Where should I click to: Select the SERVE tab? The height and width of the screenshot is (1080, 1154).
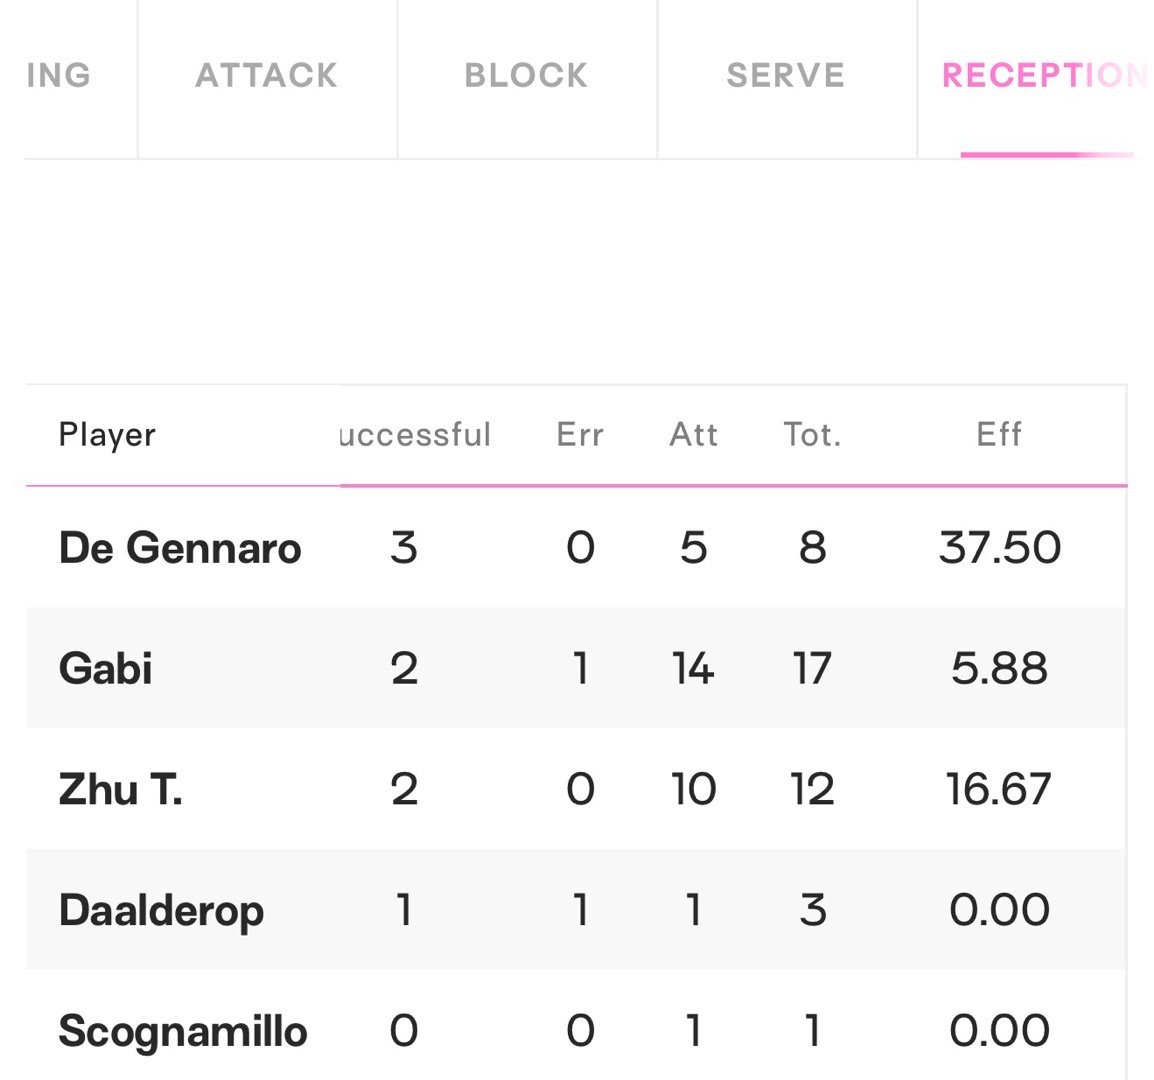pyautogui.click(x=786, y=76)
